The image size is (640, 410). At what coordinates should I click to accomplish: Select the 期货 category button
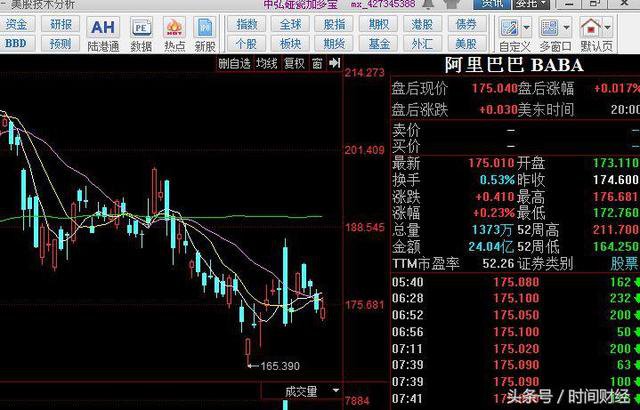click(334, 43)
